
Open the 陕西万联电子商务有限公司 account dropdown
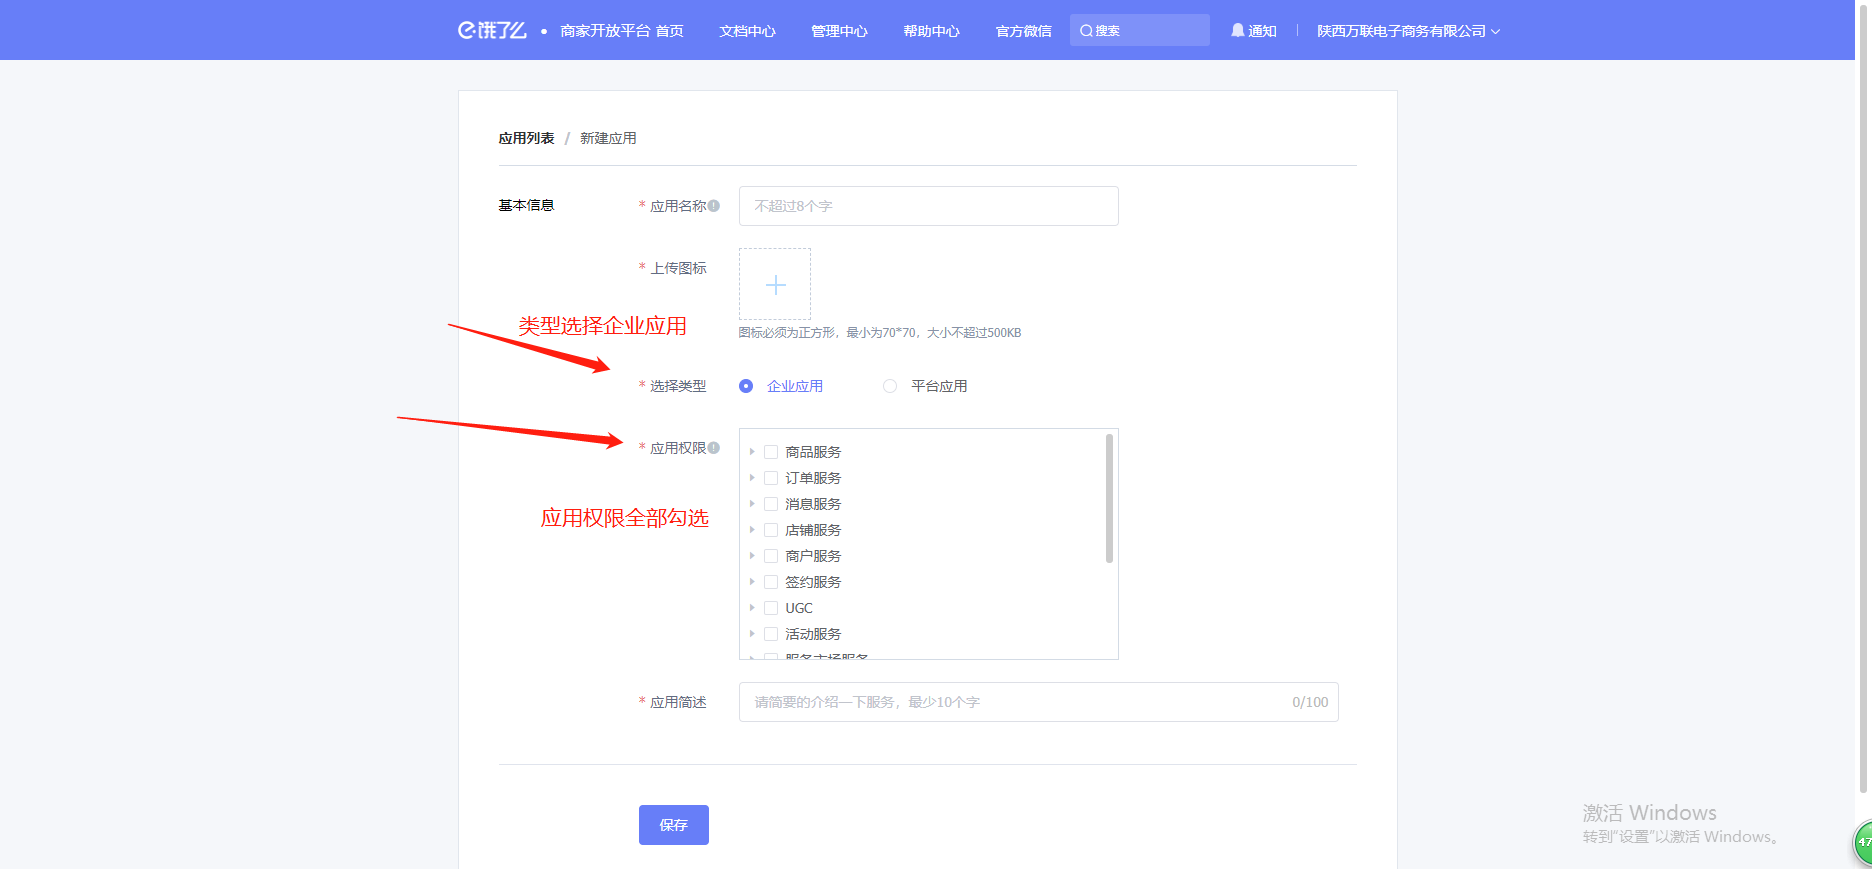coord(1408,31)
